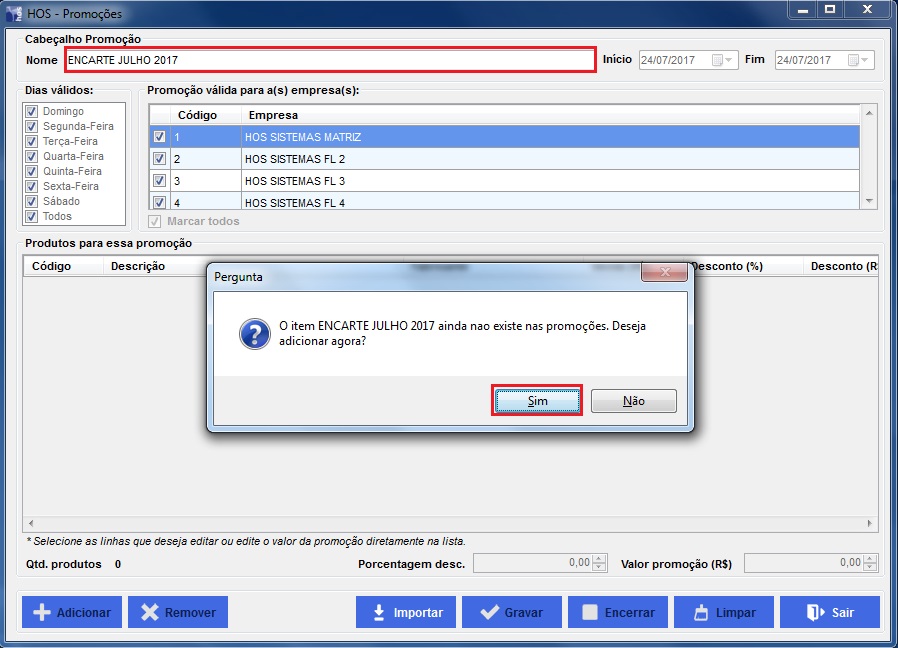Confirm with the Sim button
The height and width of the screenshot is (648, 898).
[537, 400]
